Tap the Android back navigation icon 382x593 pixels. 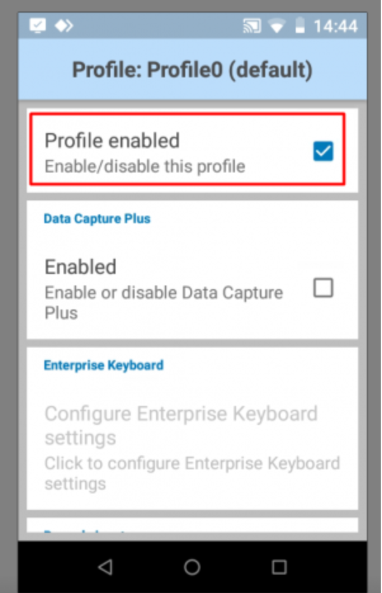point(105,567)
